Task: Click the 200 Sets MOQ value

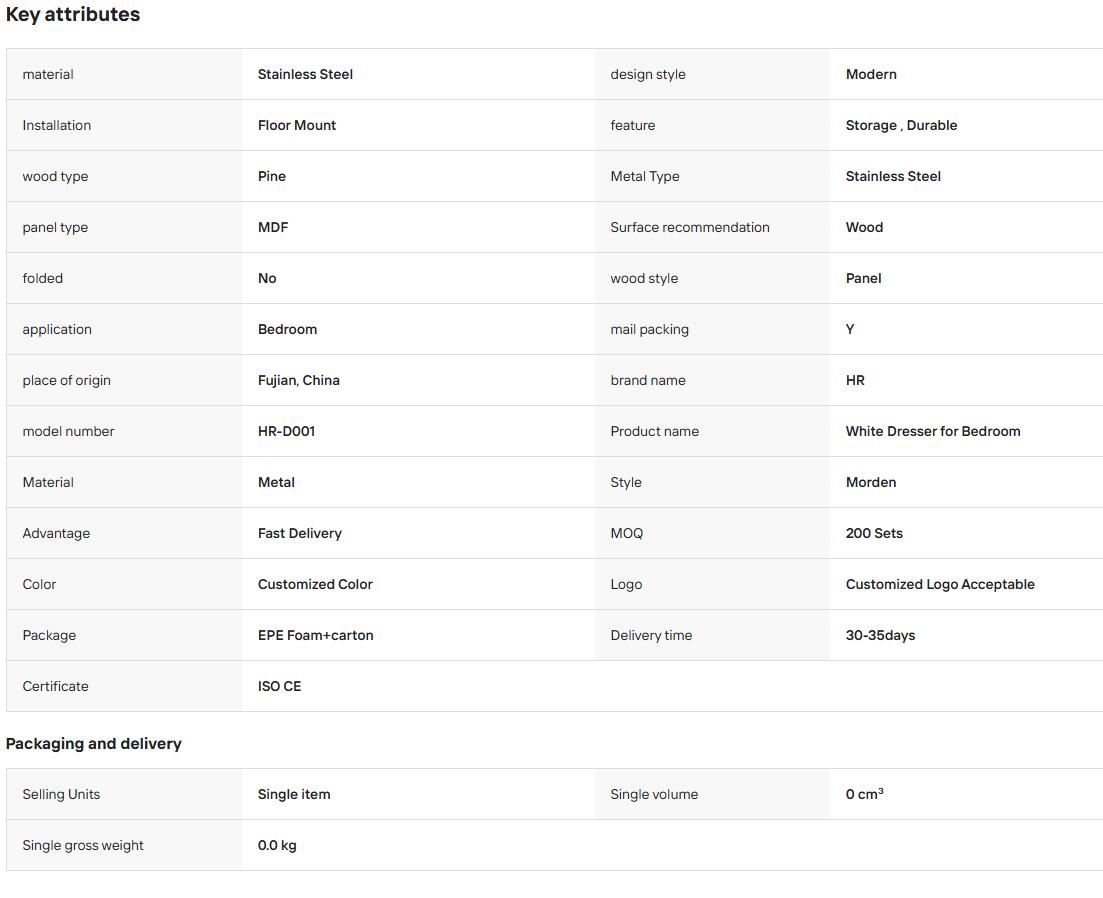Action: click(874, 533)
